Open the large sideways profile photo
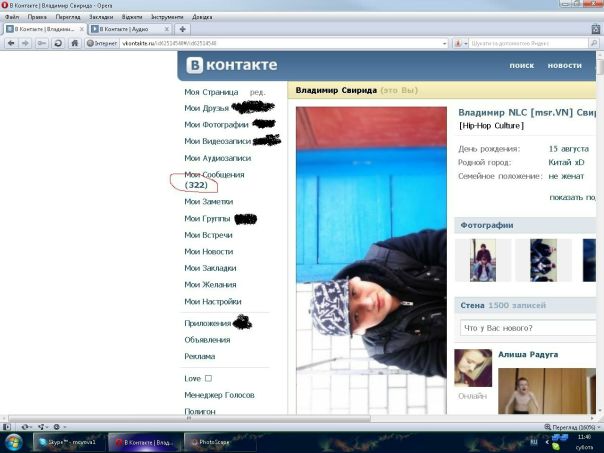This screenshot has width=604, height=453. (x=371, y=260)
